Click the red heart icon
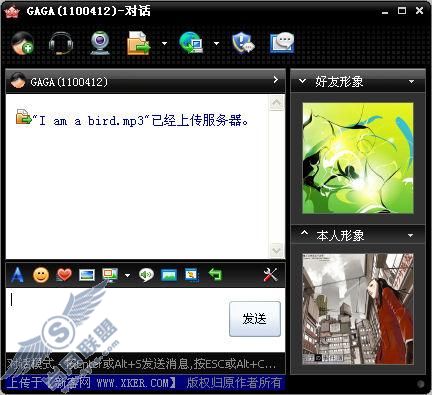Screen dimensions: 432x395 [64, 275]
